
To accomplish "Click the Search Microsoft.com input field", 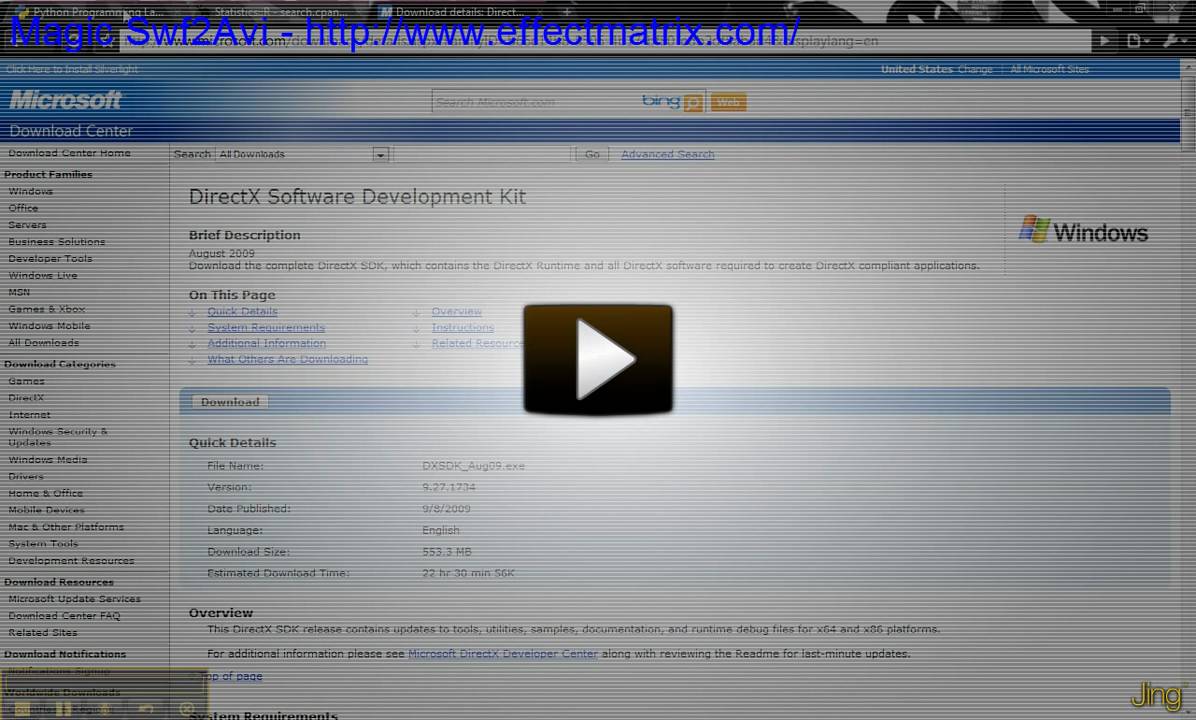I will [x=536, y=102].
